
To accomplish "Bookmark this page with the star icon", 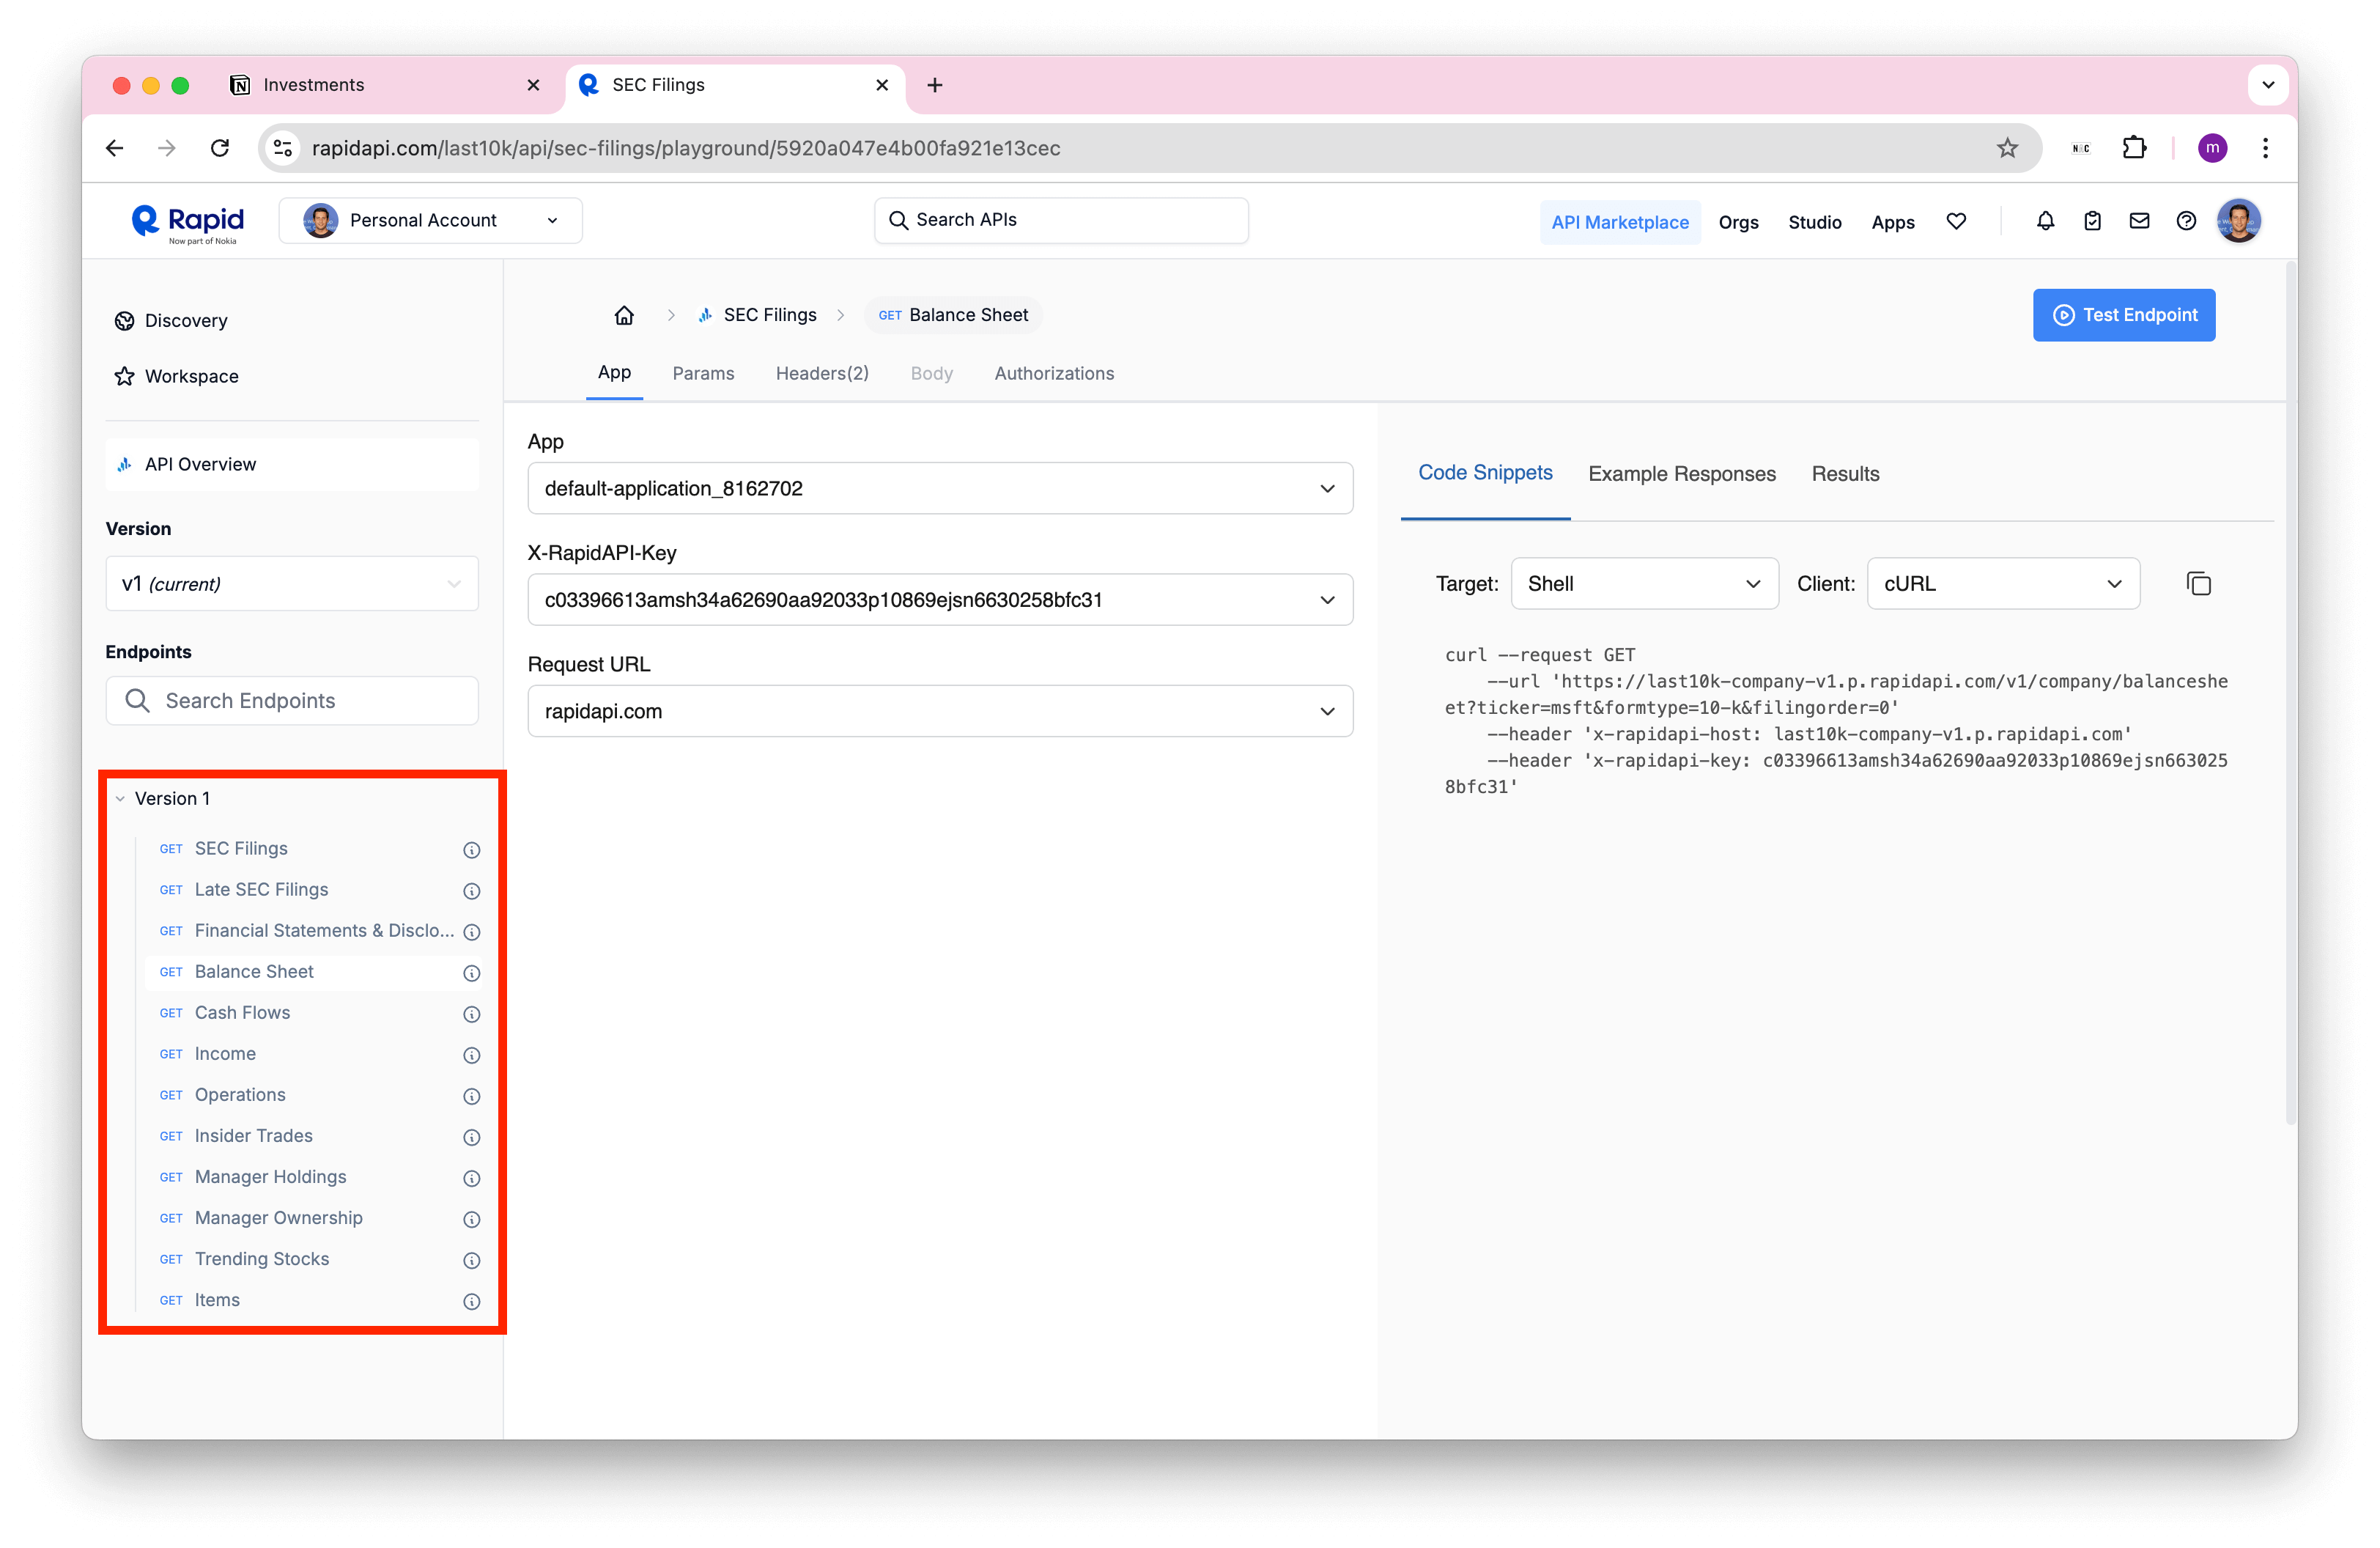I will (x=2007, y=148).
